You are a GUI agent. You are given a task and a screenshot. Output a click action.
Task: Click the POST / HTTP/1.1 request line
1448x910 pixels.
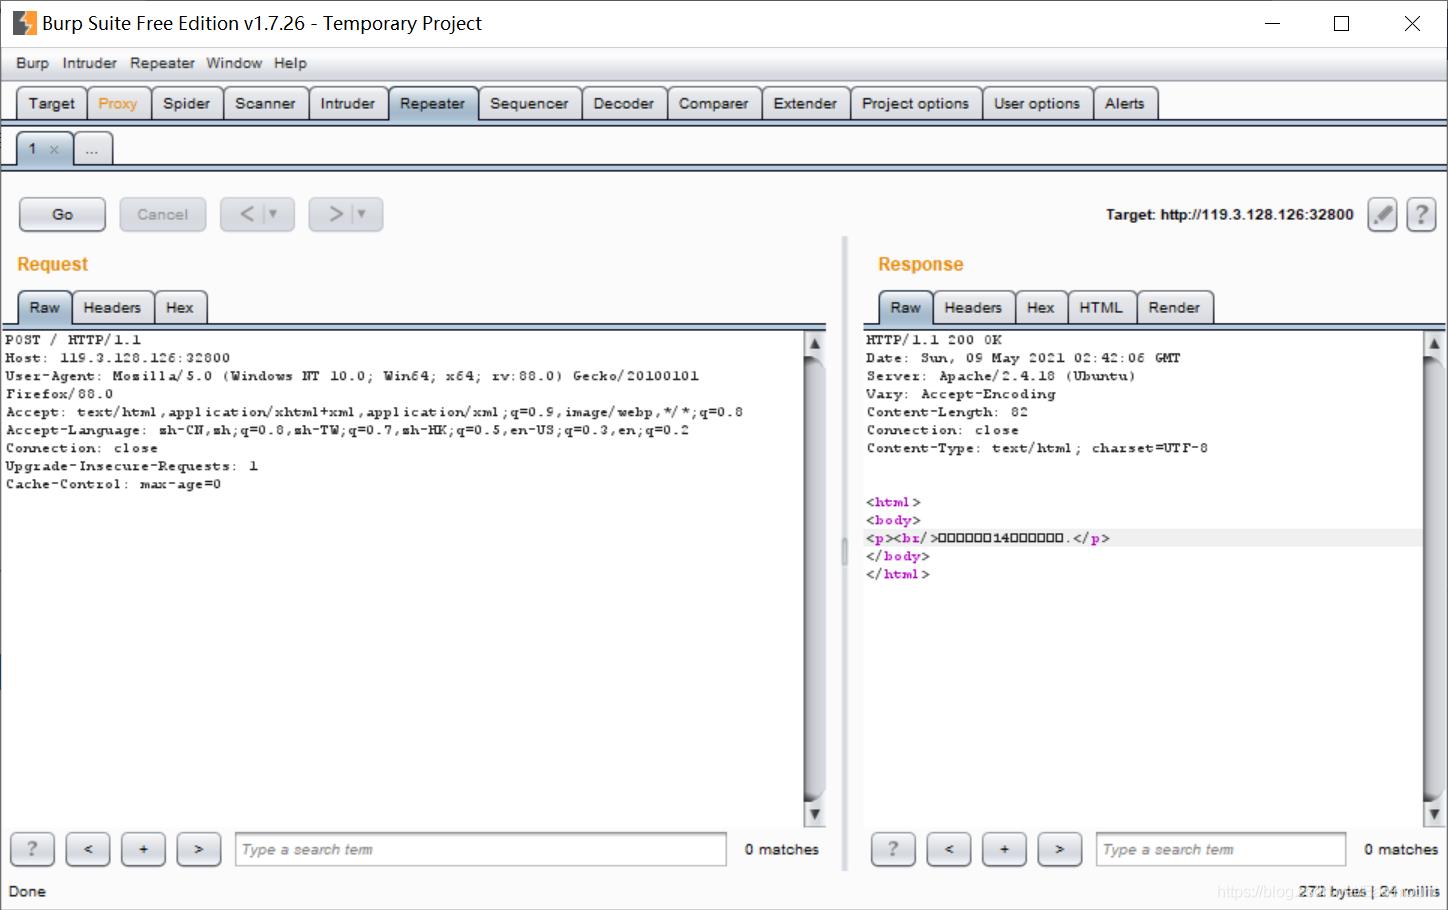click(x=73, y=340)
